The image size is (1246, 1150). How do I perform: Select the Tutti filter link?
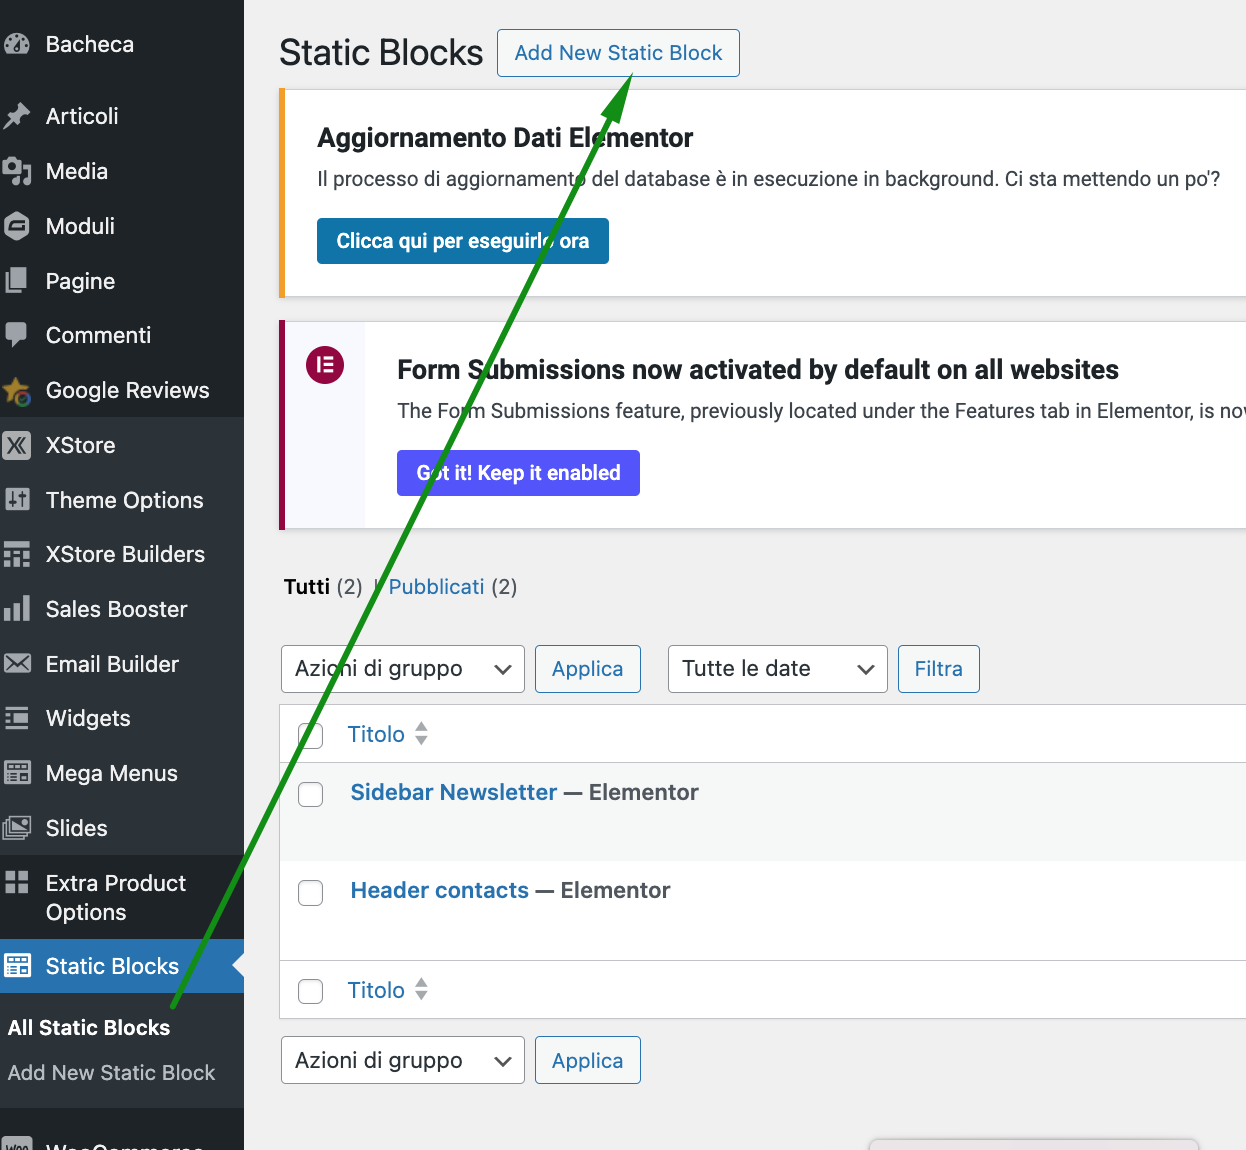coord(307,587)
